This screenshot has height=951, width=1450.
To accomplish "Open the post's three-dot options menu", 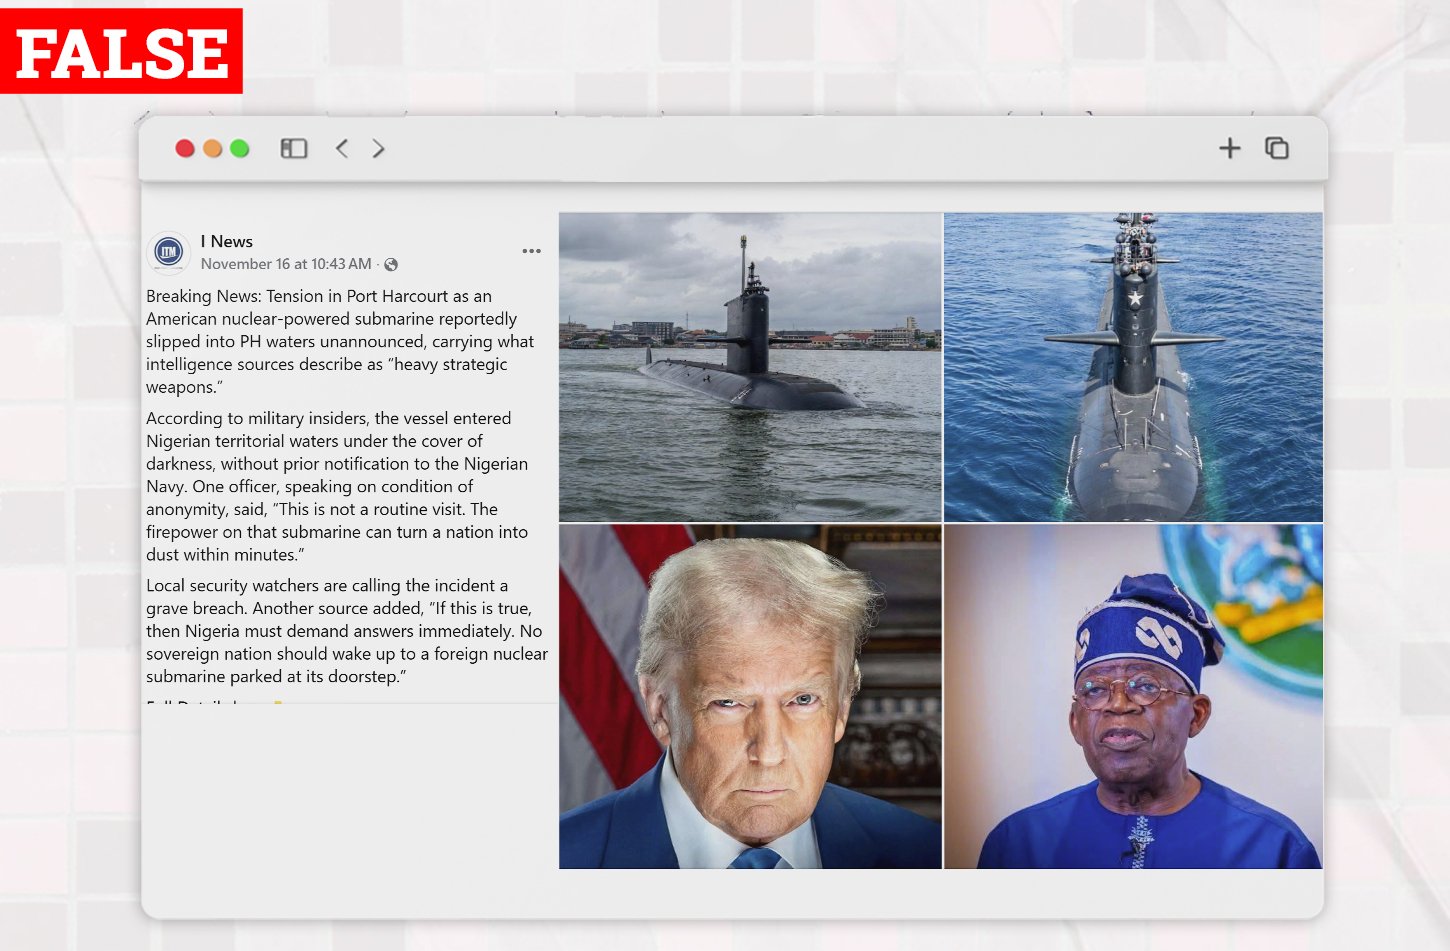I will pos(531,251).
